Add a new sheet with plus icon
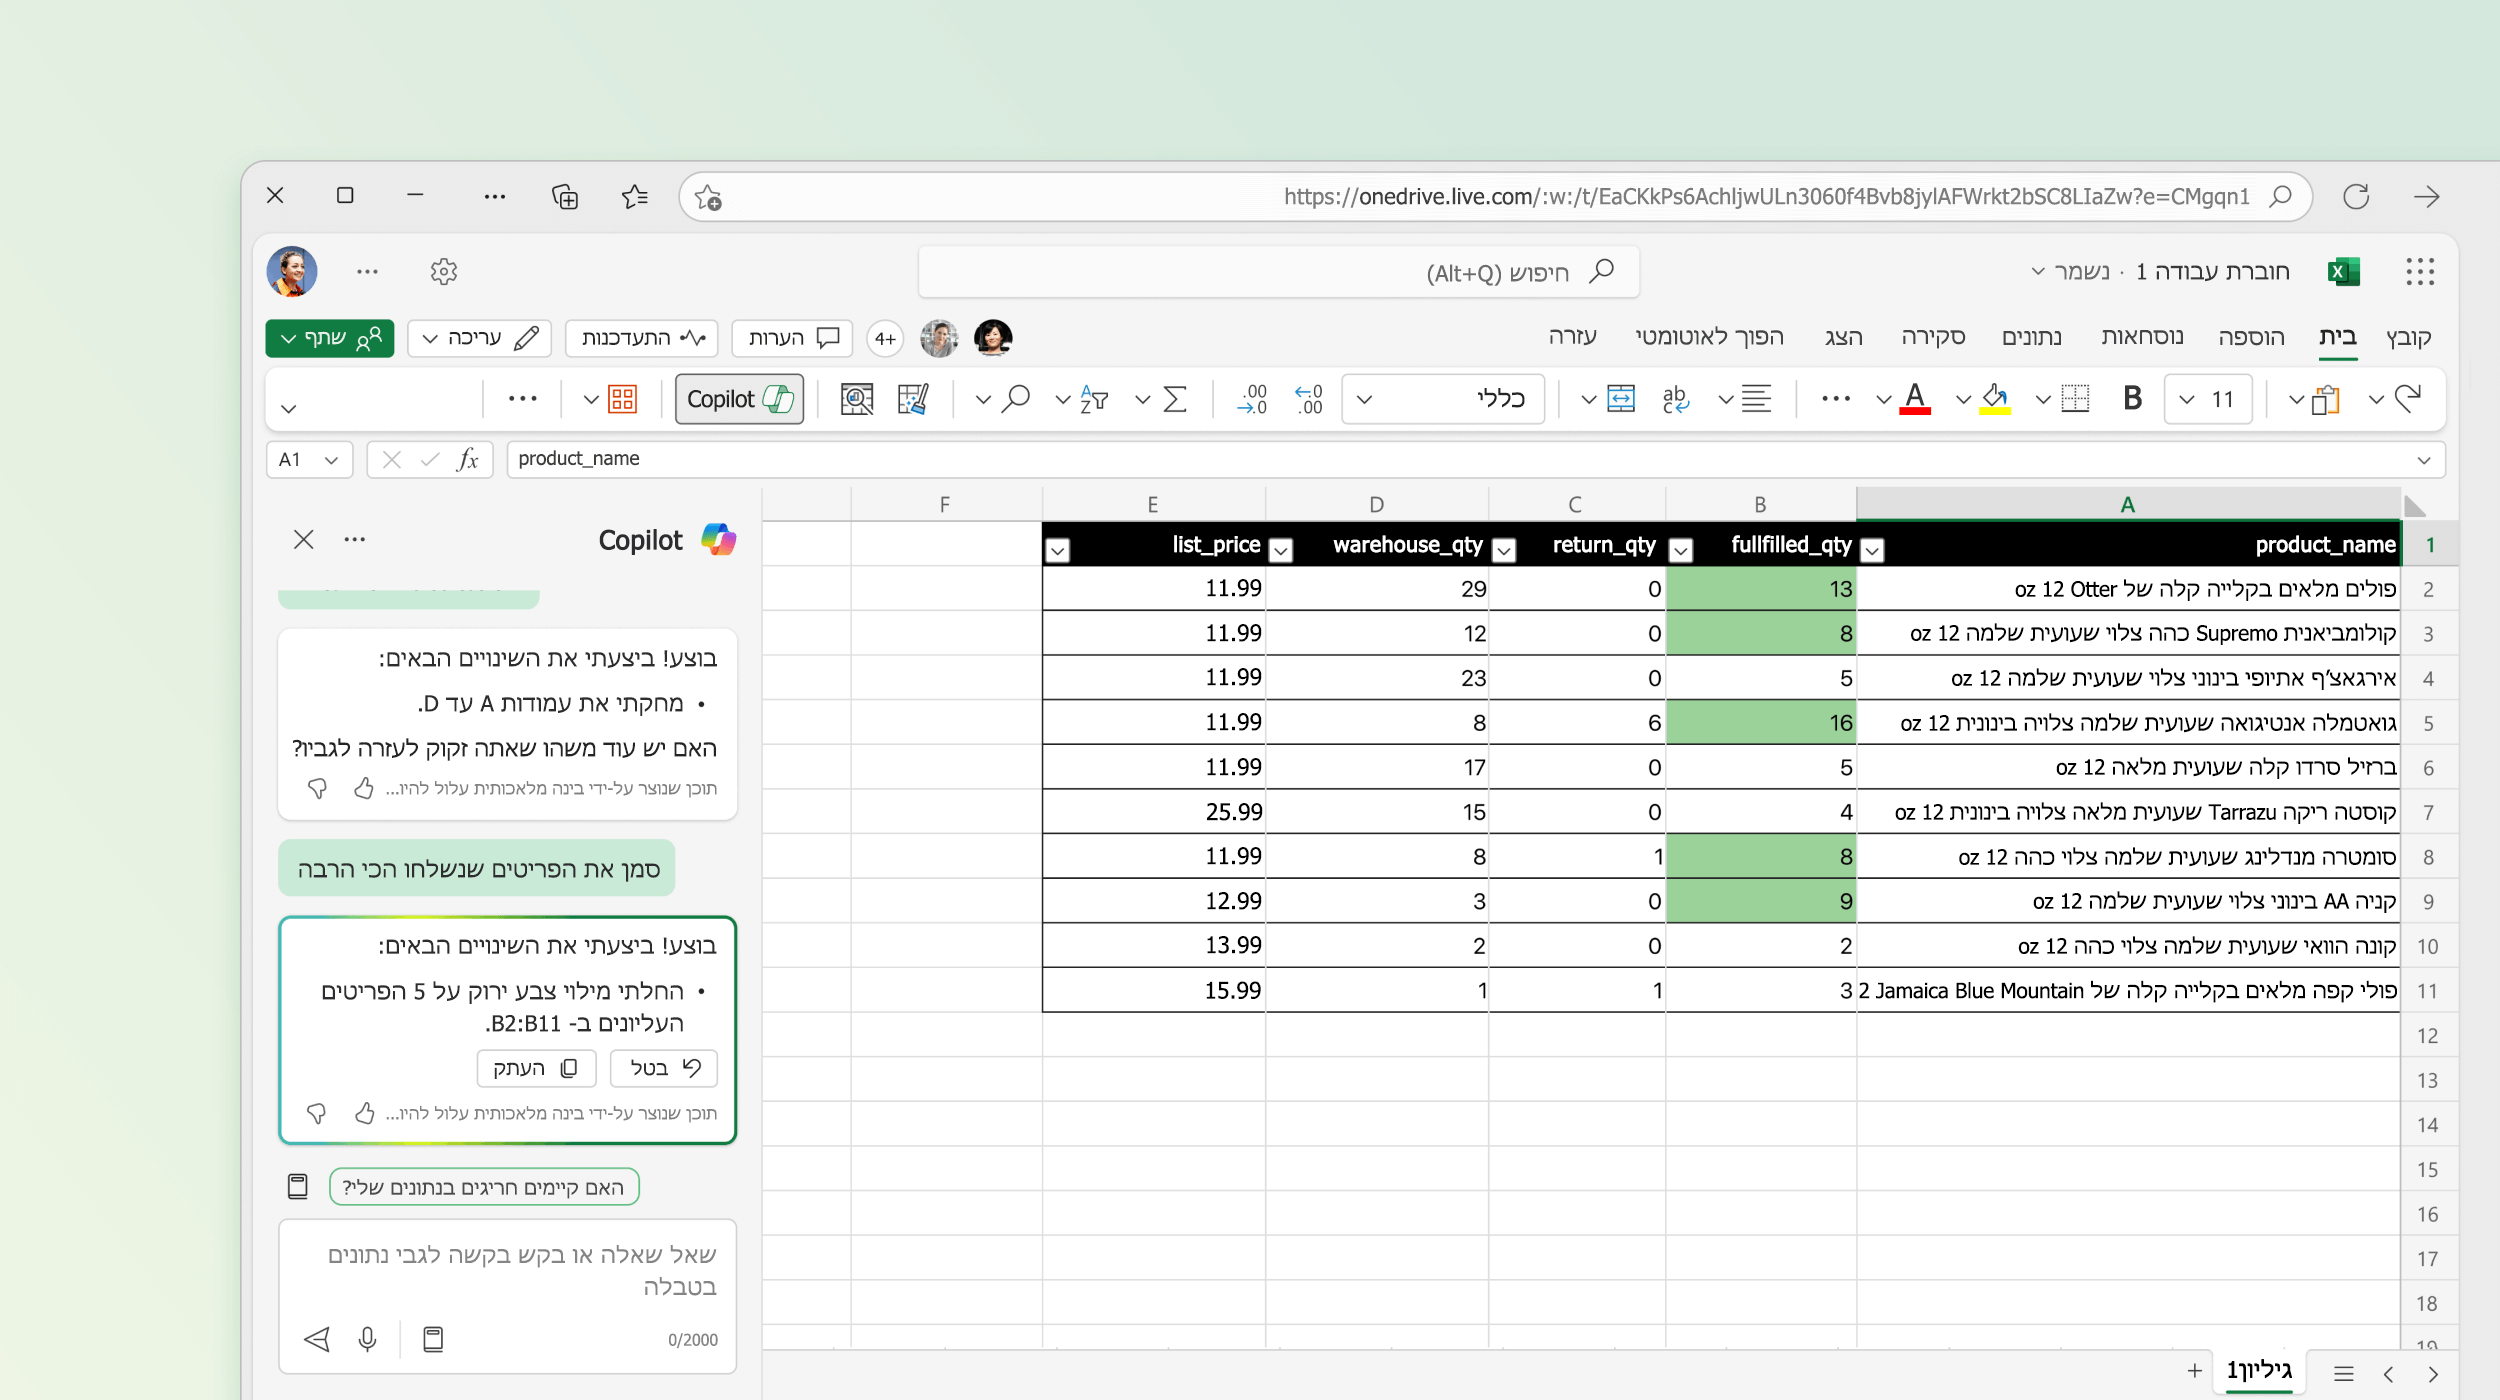The width and height of the screenshot is (2500, 1400). [x=2194, y=1371]
